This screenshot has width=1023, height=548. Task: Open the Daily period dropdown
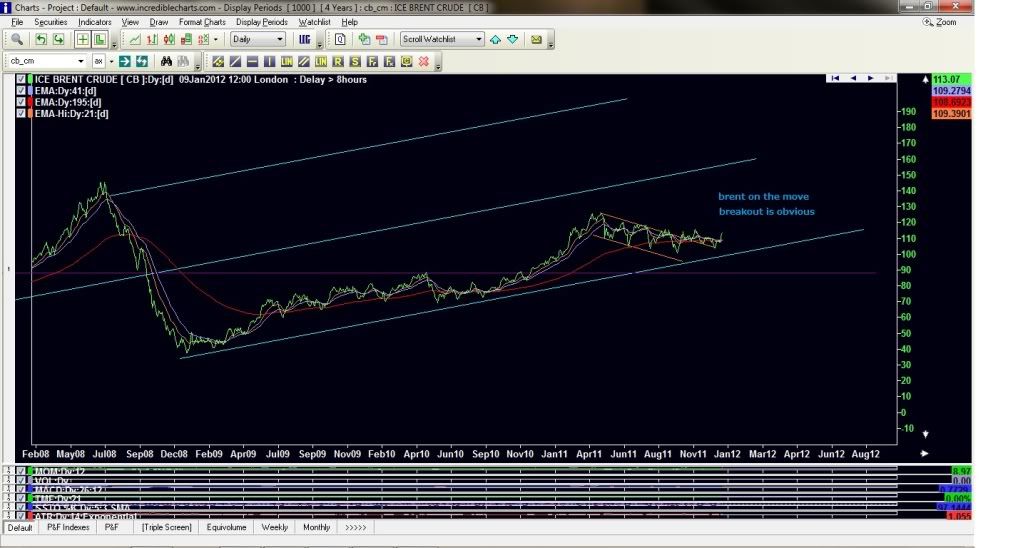pos(258,39)
